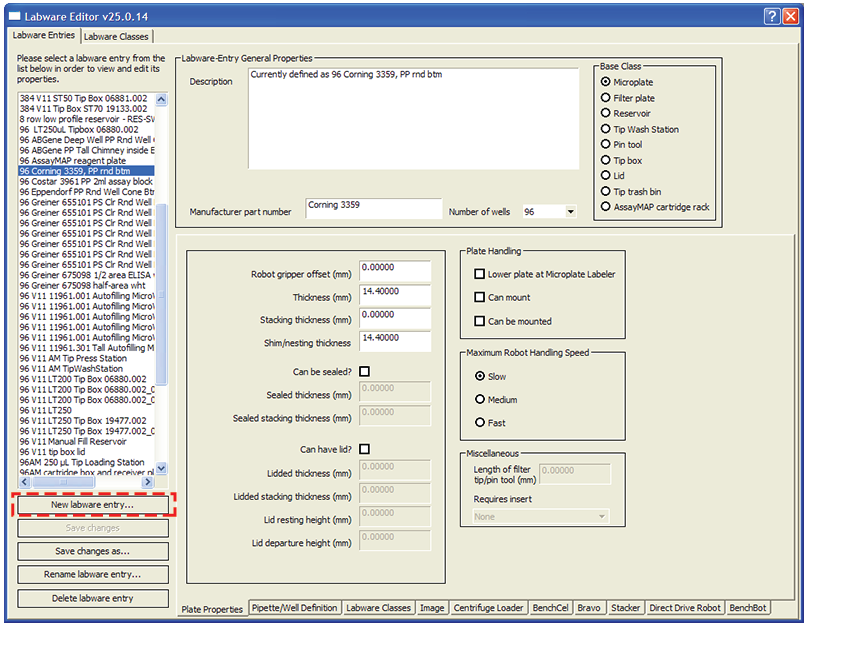This screenshot has height=660, width=847.
Task: Tick the Can have lid checkbox
Action: tap(365, 449)
